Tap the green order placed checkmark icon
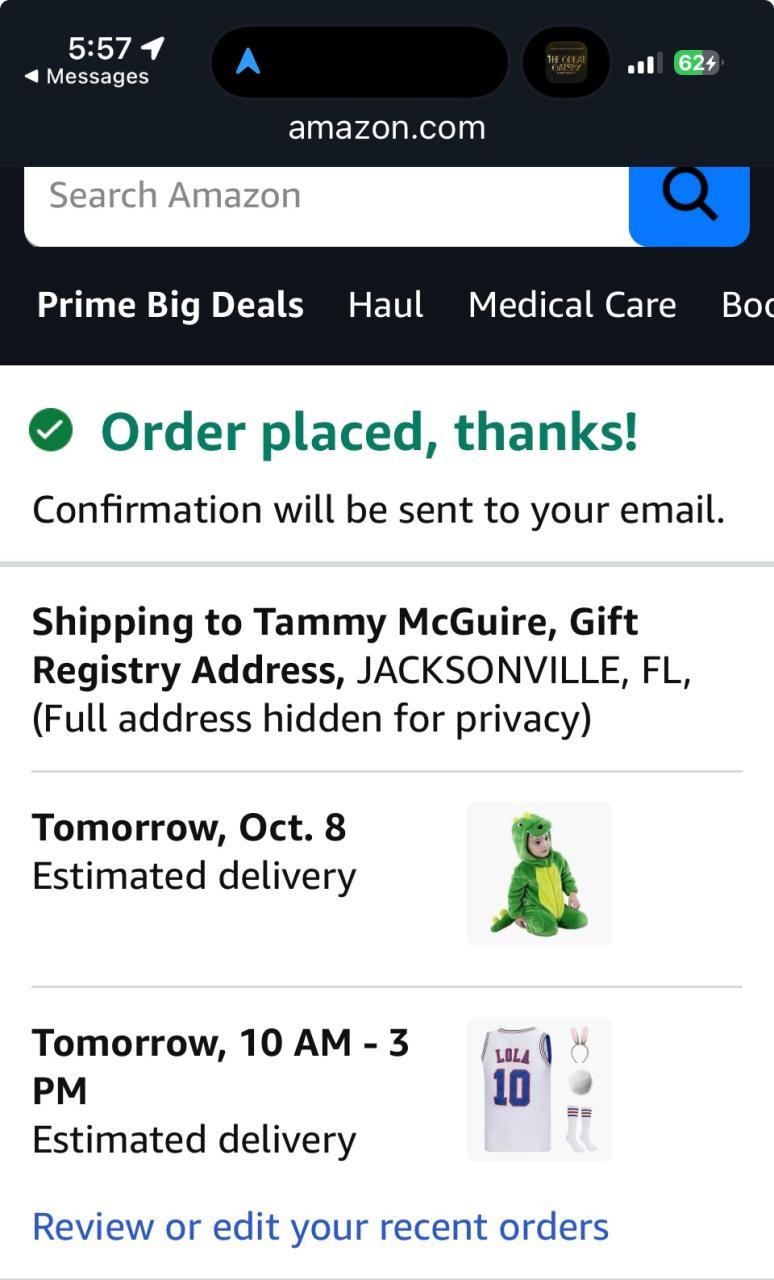774x1280 pixels. [x=50, y=432]
